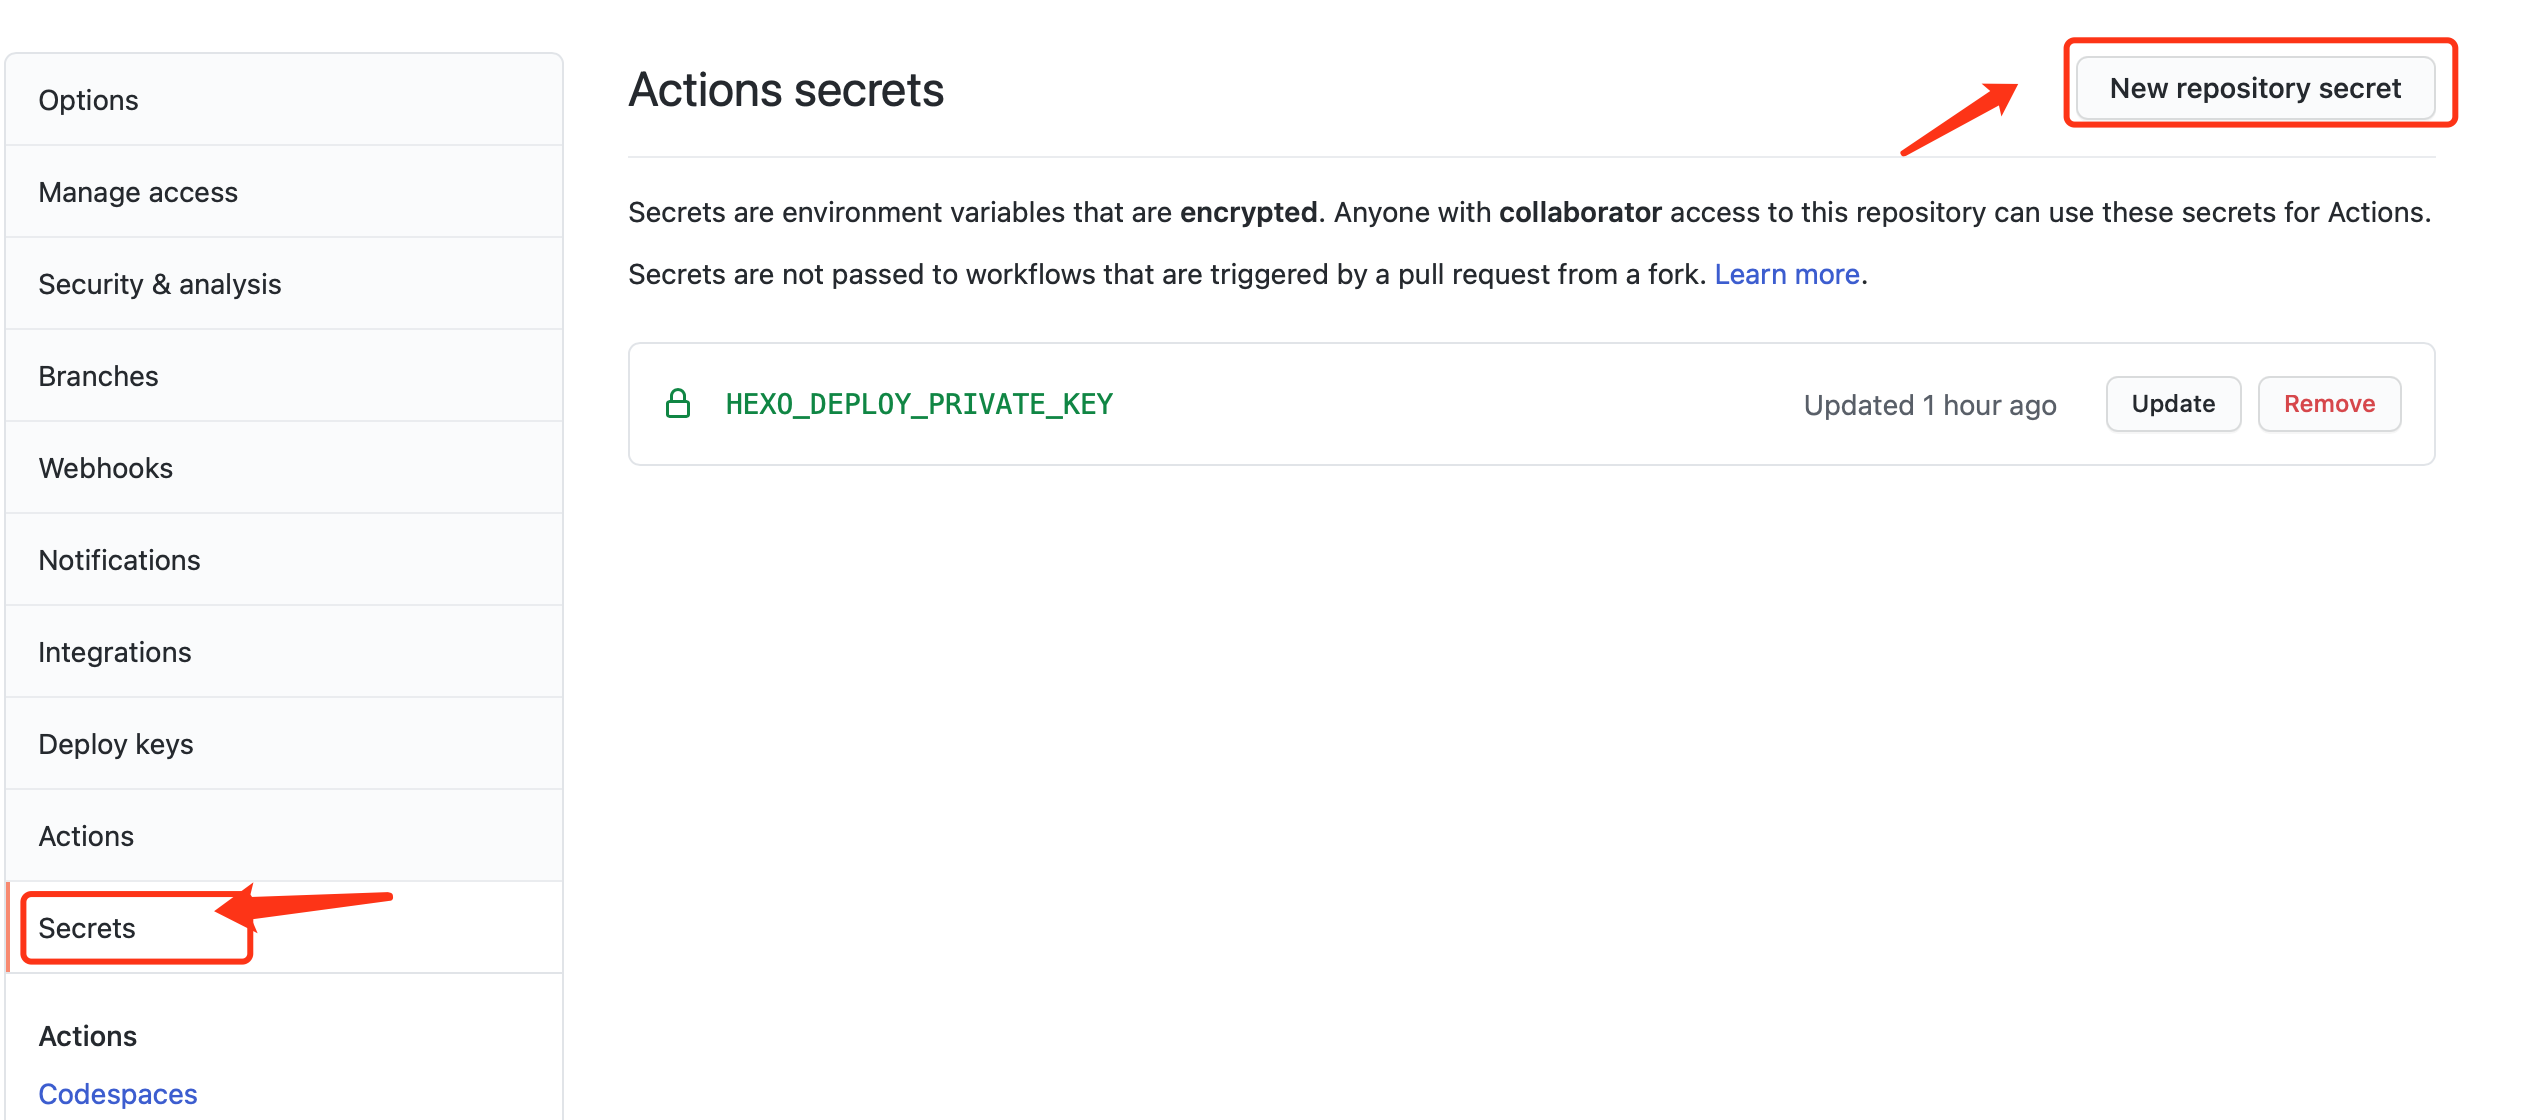The image size is (2532, 1120).
Task: Click the Updated 1 hour ago timestamp
Action: [x=1930, y=405]
